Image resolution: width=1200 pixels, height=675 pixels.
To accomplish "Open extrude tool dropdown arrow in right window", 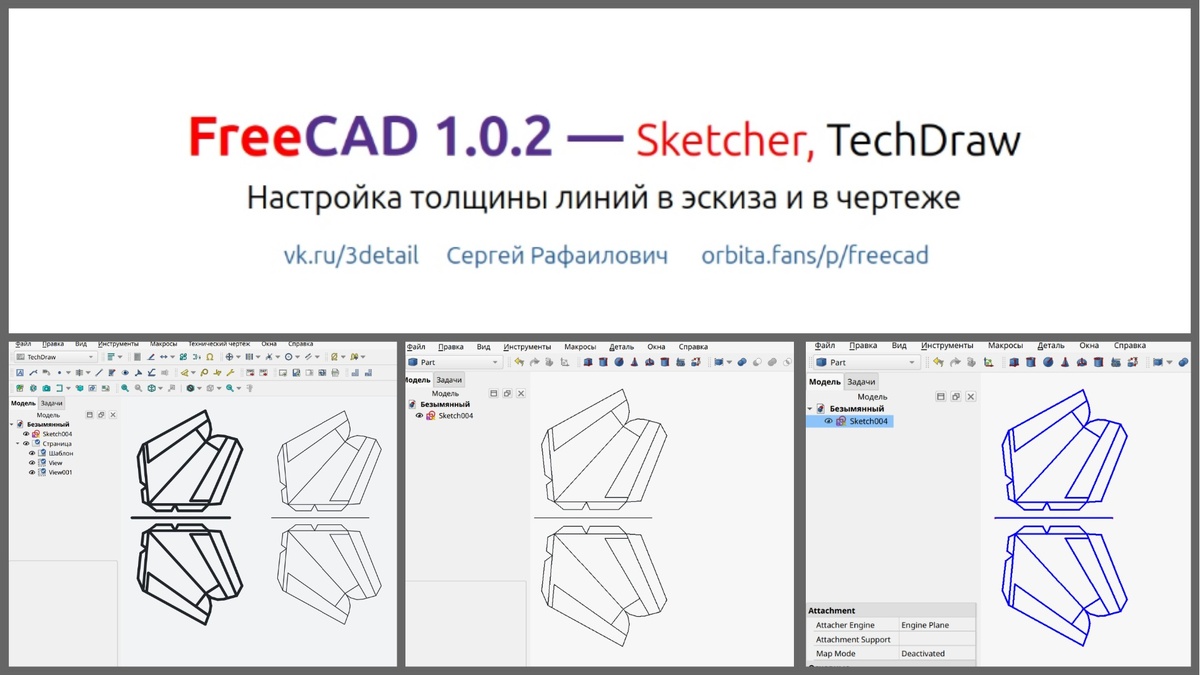I will 1169,362.
